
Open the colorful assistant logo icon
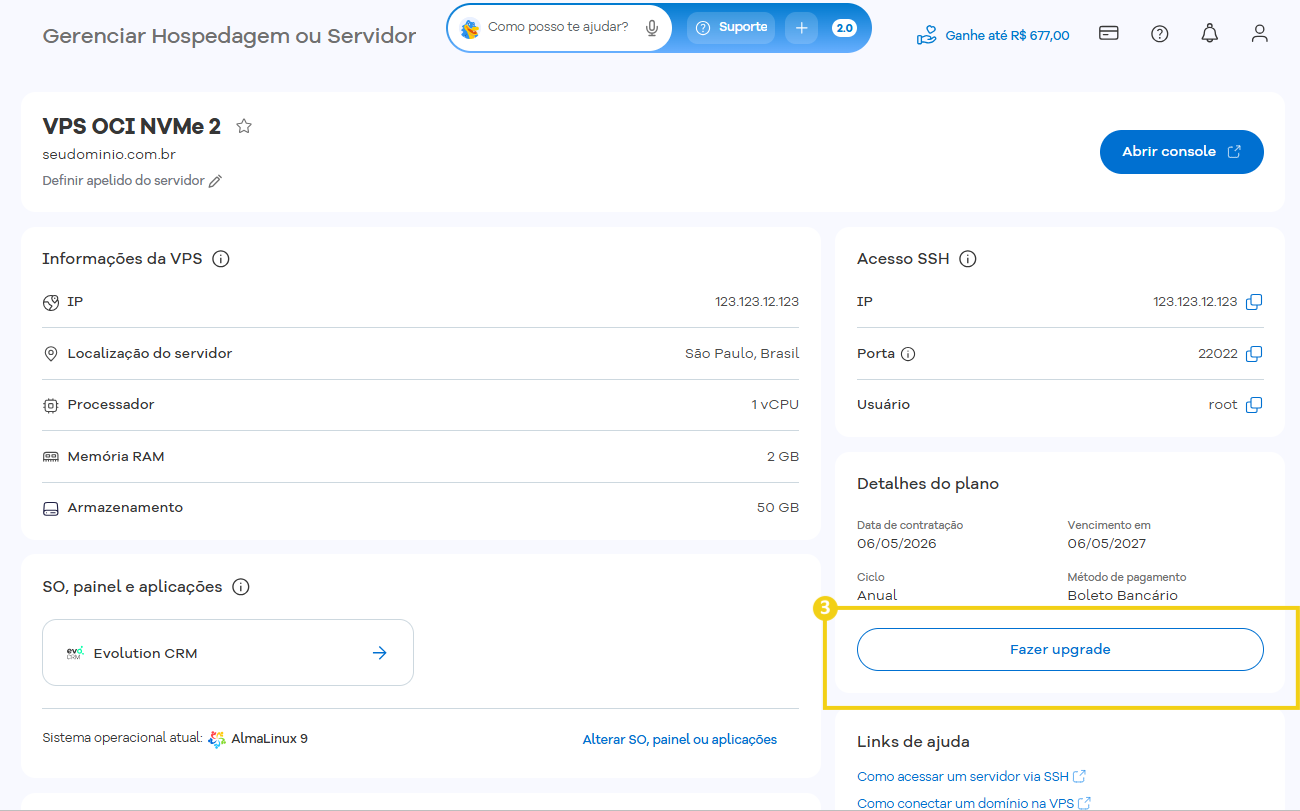(x=469, y=28)
